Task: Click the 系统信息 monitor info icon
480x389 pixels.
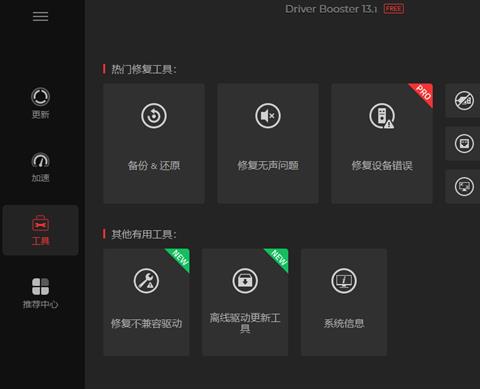Action: 344,281
